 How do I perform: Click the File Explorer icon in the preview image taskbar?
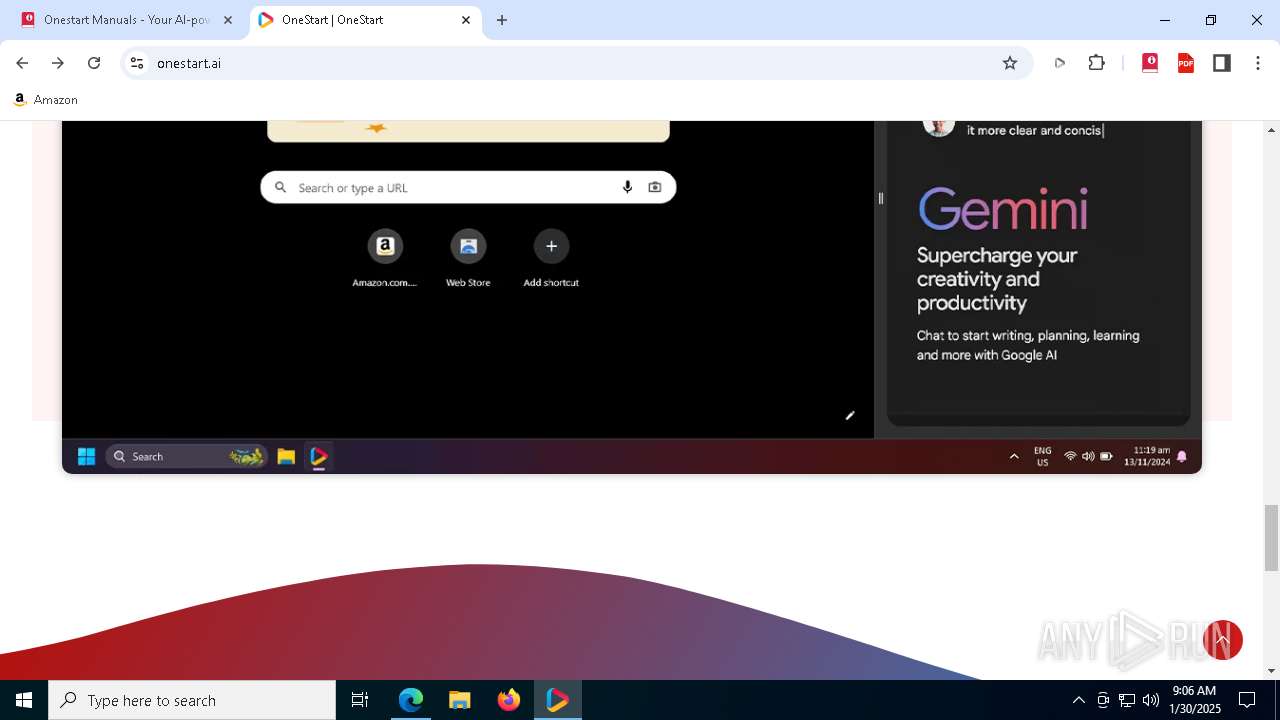286,456
